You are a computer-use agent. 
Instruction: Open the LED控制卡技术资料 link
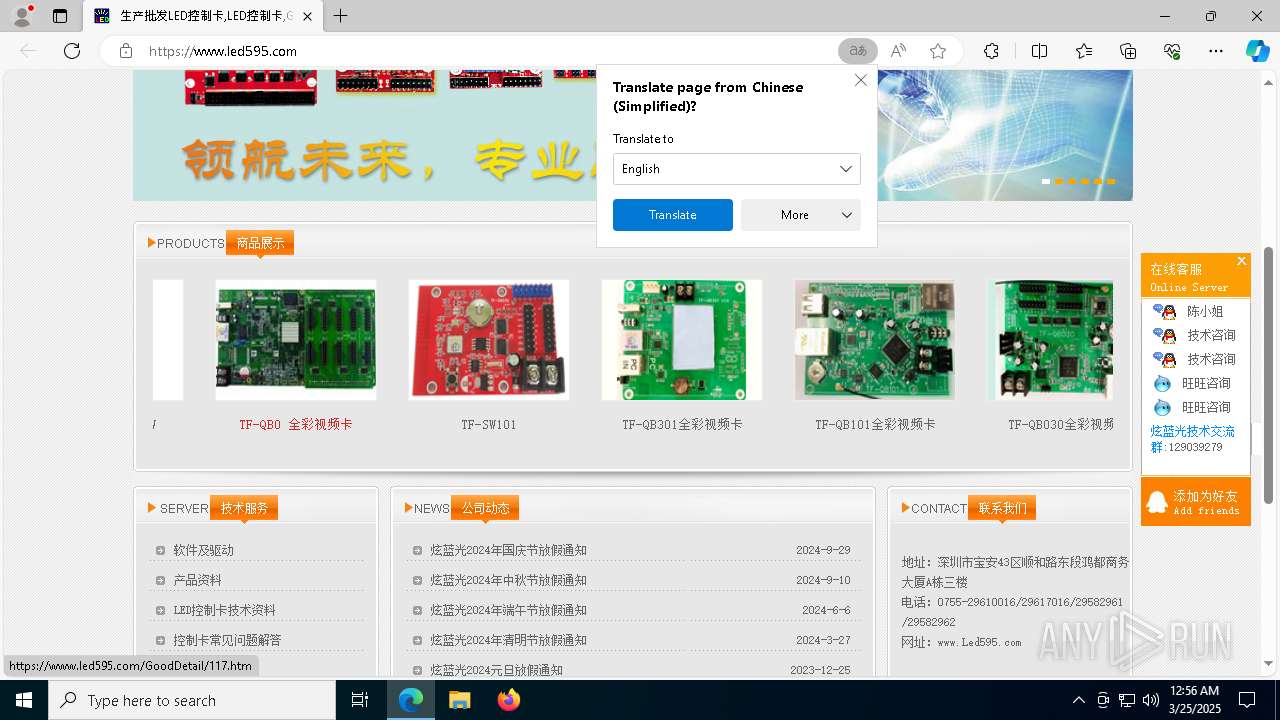224,610
